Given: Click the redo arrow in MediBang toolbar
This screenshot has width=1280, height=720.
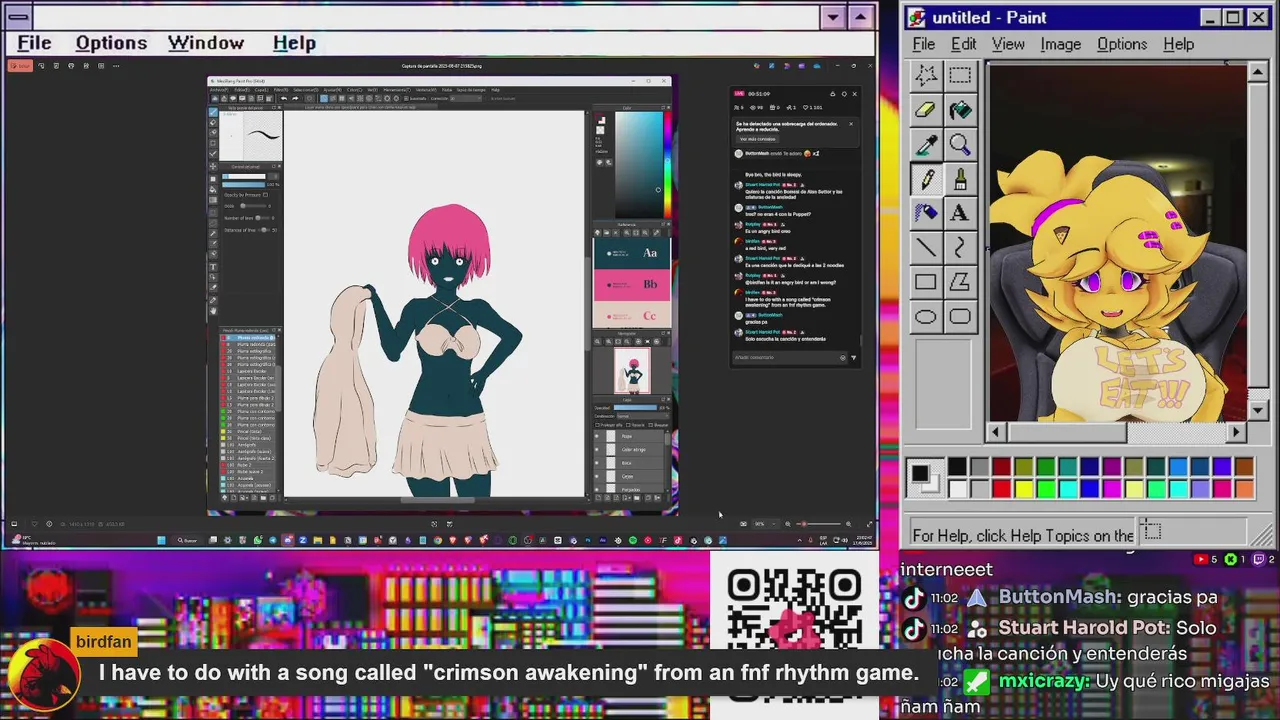Looking at the screenshot, I should click(x=295, y=98).
